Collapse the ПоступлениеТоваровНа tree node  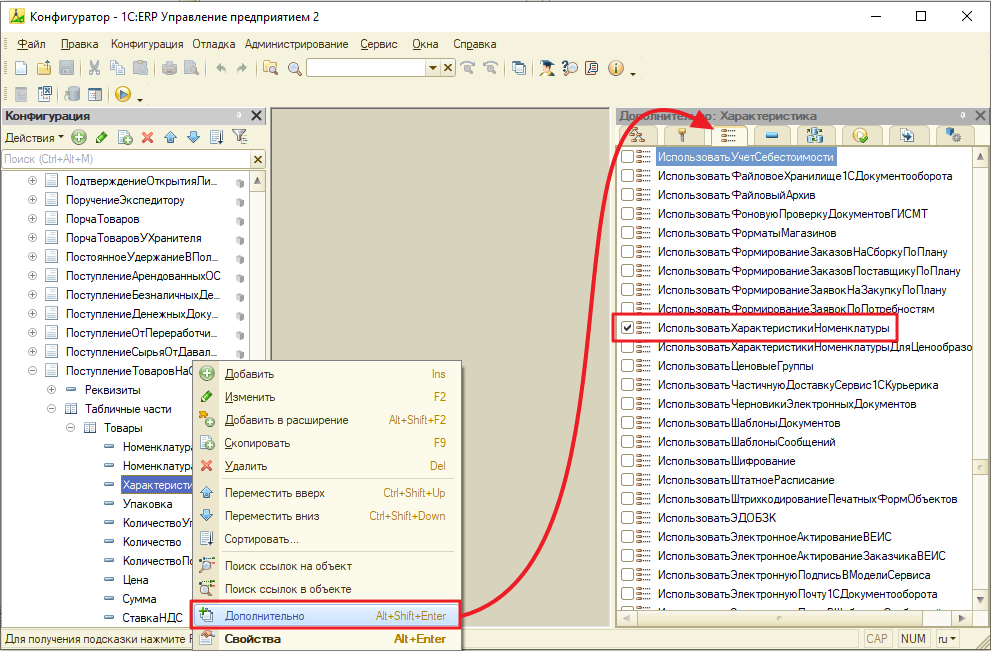point(32,370)
